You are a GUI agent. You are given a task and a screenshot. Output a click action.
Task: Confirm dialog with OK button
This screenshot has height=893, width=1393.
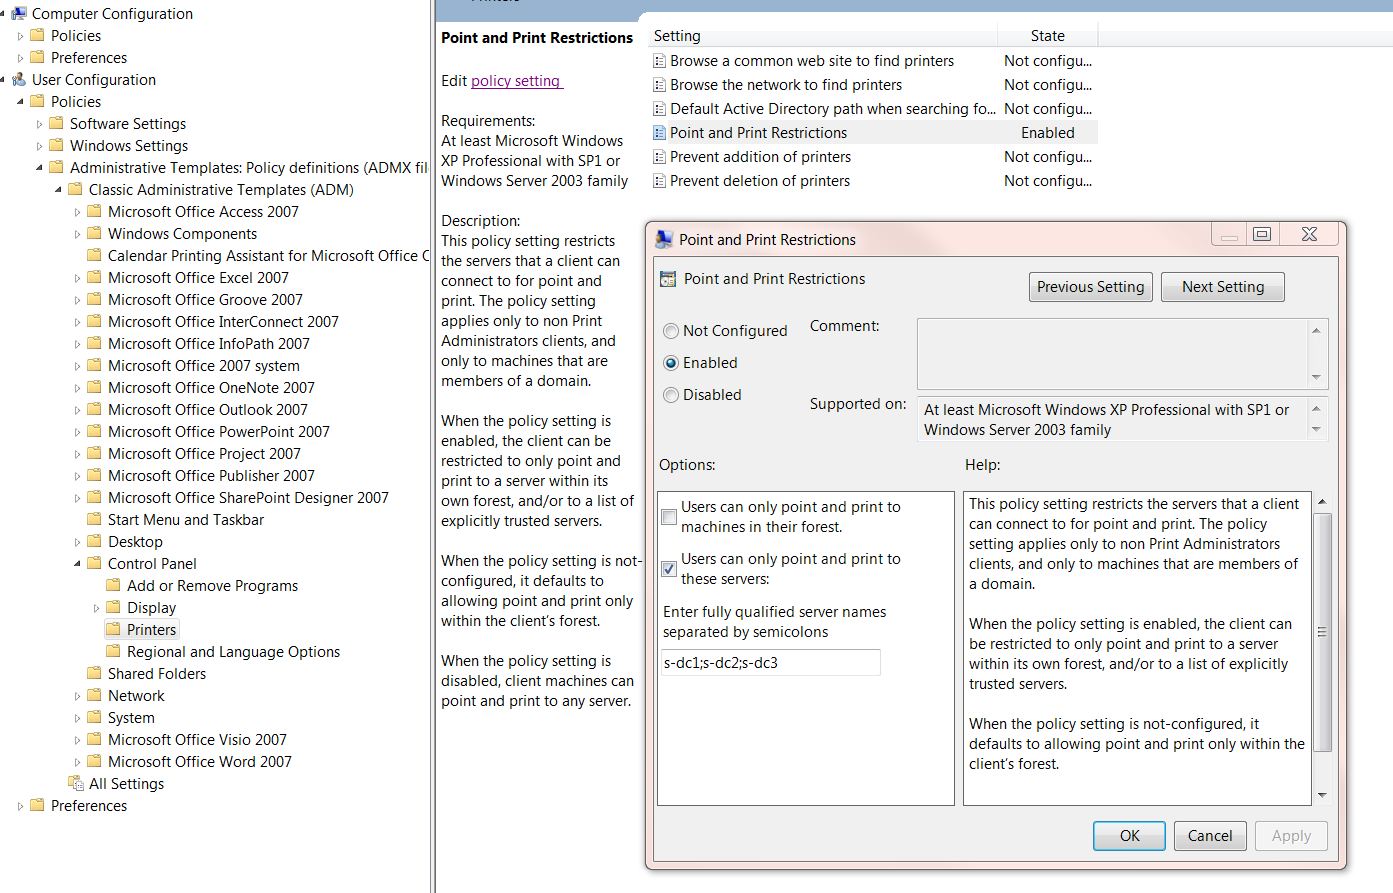pos(1129,836)
